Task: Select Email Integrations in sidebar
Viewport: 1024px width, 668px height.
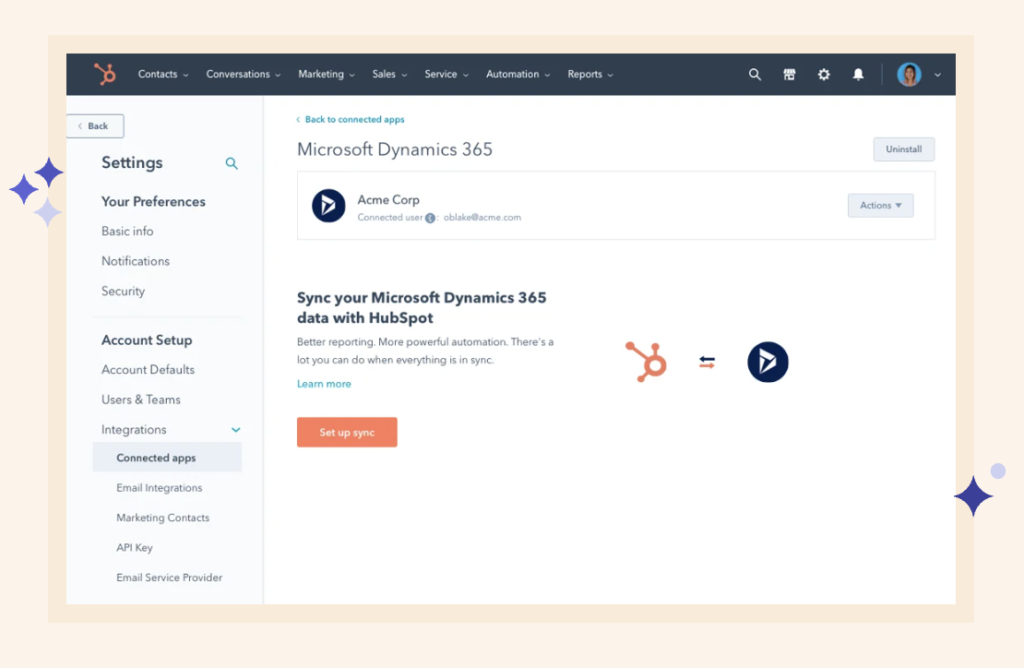Action: (159, 488)
